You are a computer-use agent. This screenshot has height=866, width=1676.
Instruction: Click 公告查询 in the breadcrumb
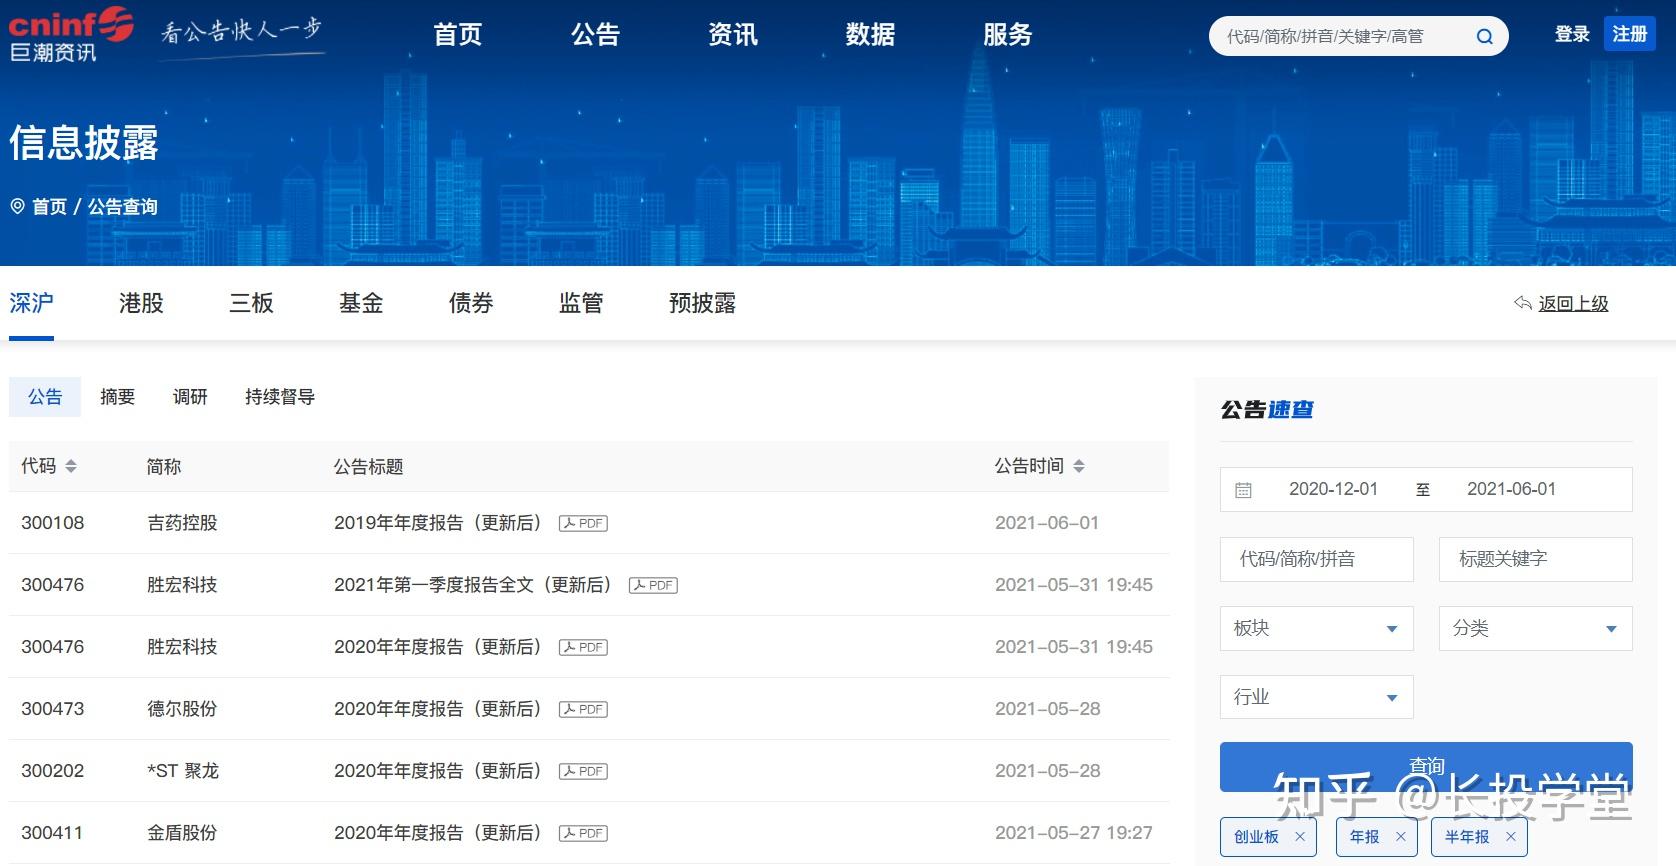pyautogui.click(x=122, y=206)
